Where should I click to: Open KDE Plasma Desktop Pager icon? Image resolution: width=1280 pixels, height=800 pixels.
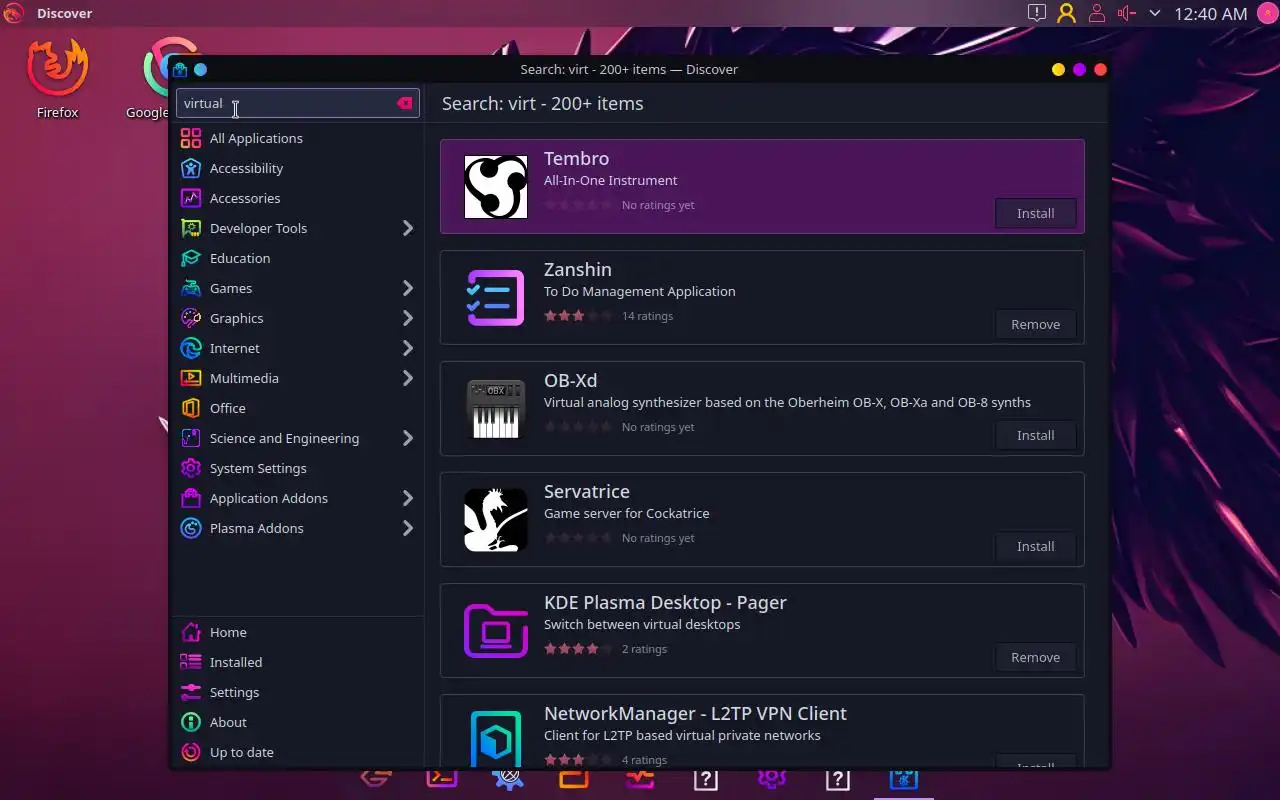coord(496,630)
